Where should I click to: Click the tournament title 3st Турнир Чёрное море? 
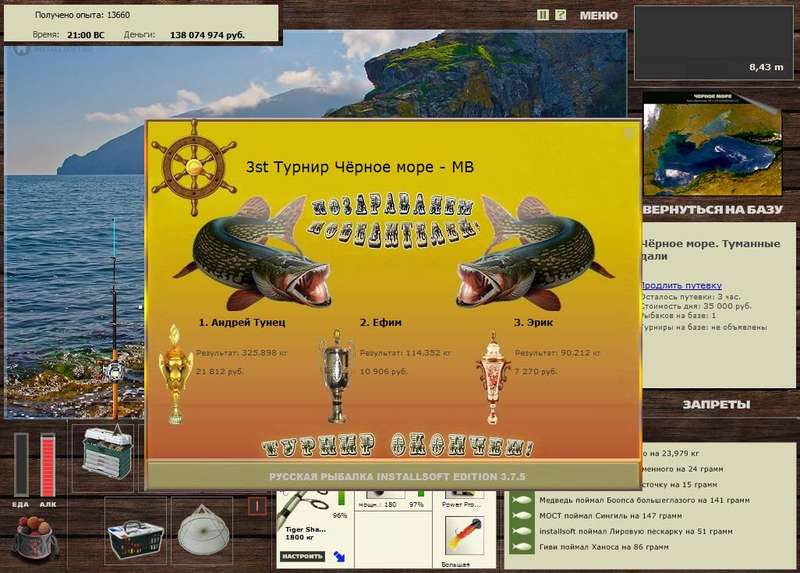coord(360,167)
